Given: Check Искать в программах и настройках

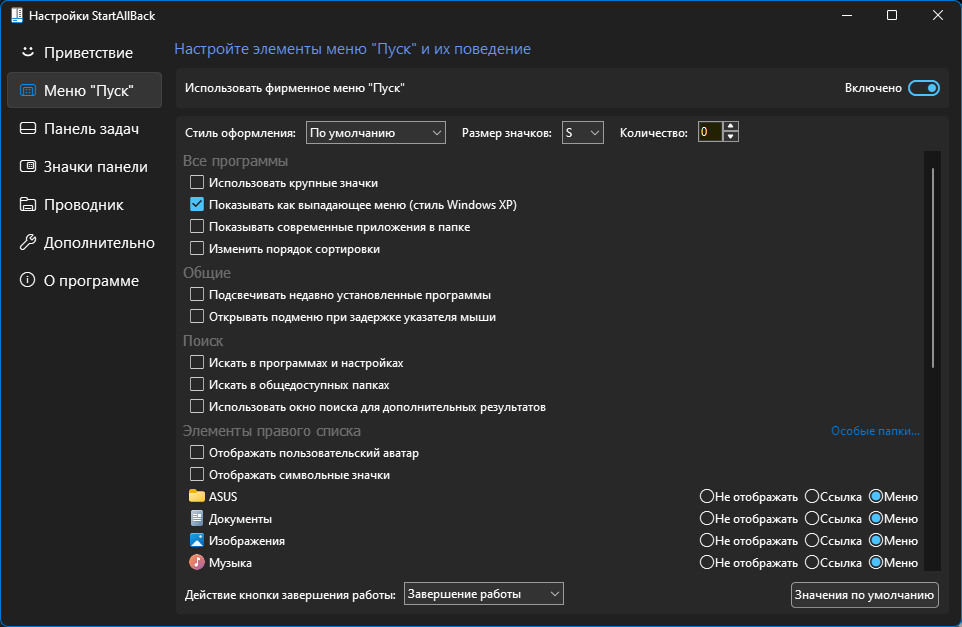Looking at the screenshot, I should [x=197, y=363].
